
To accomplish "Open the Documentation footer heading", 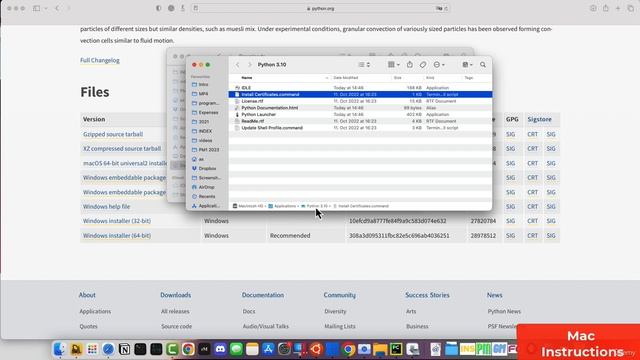I will click(263, 295).
